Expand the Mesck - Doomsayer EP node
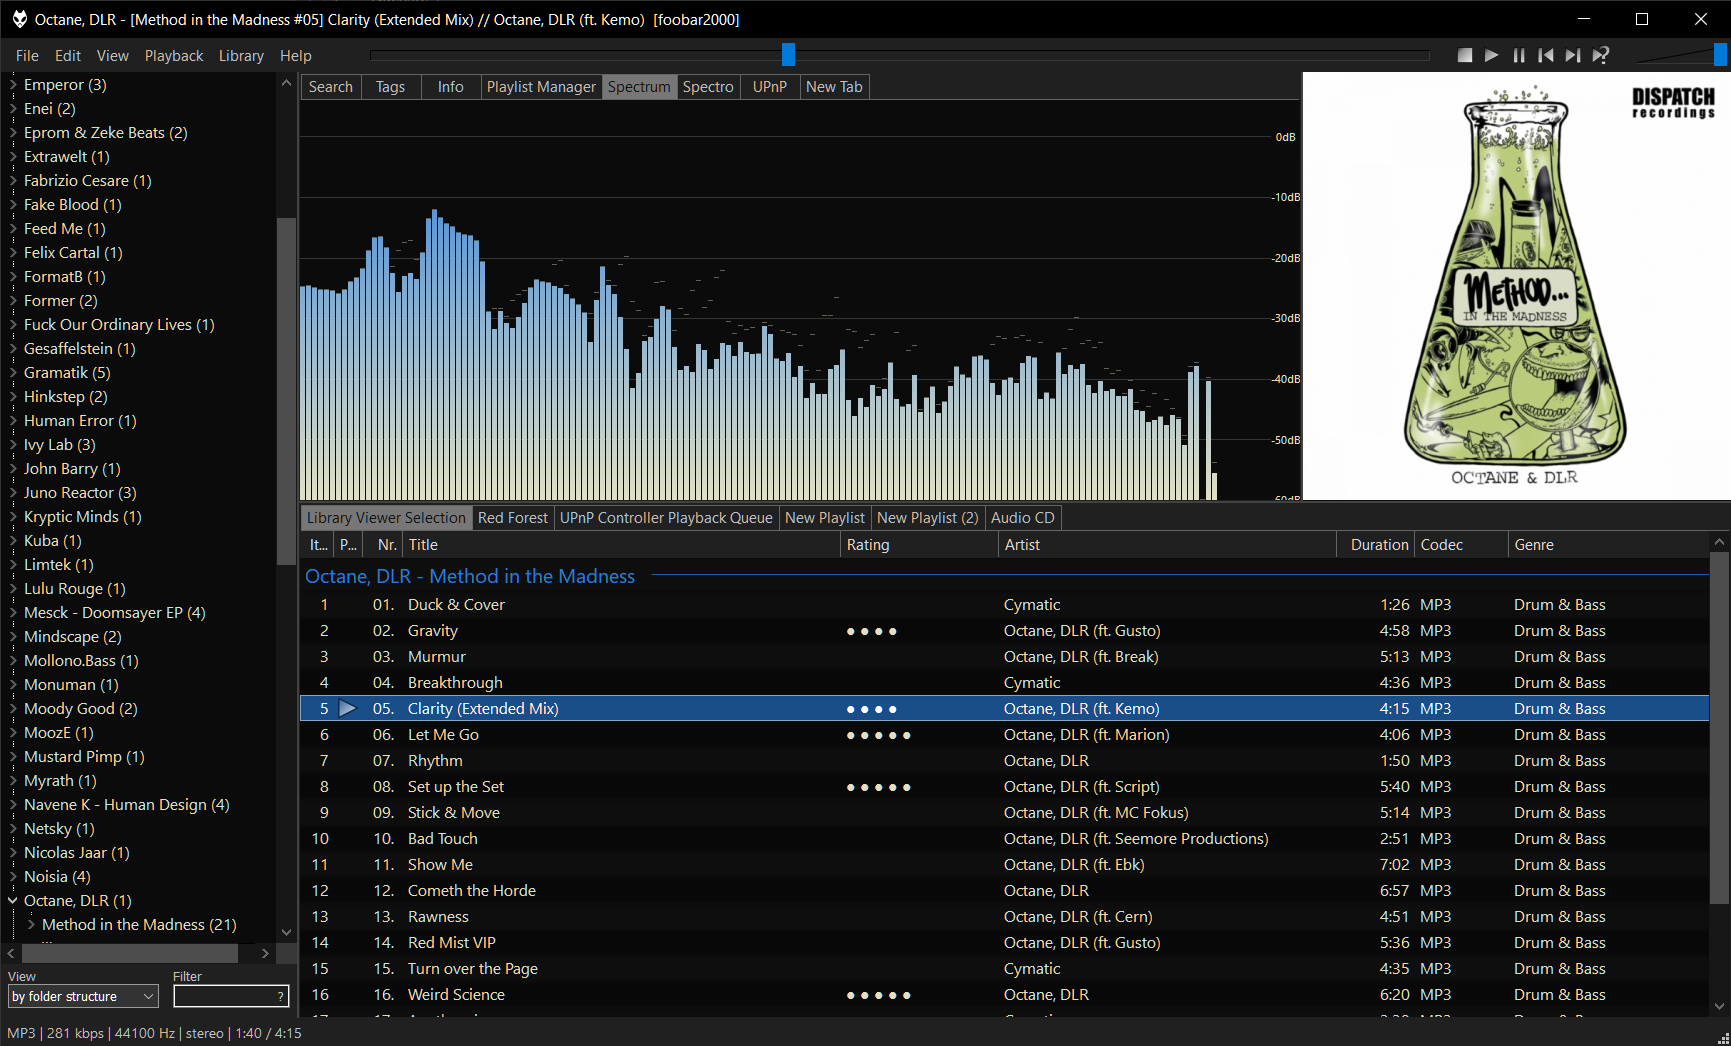Screen dimensions: 1731x1046 [13, 613]
